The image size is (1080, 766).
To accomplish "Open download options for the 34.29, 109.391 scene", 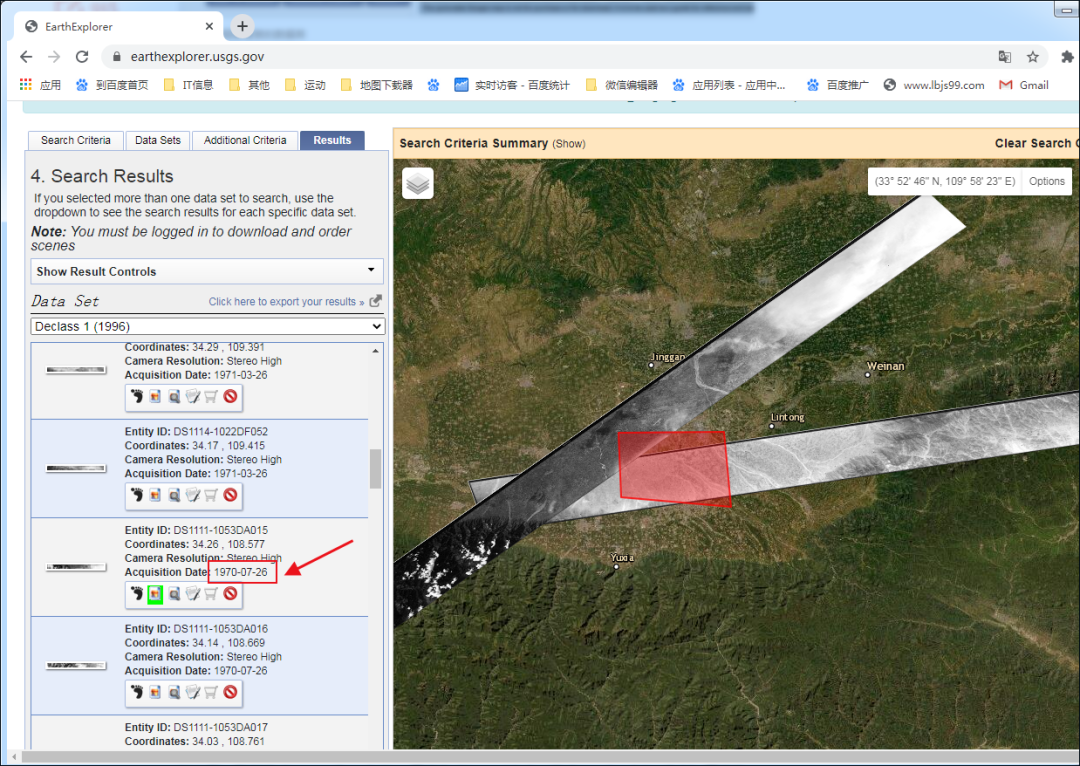I will [x=193, y=396].
